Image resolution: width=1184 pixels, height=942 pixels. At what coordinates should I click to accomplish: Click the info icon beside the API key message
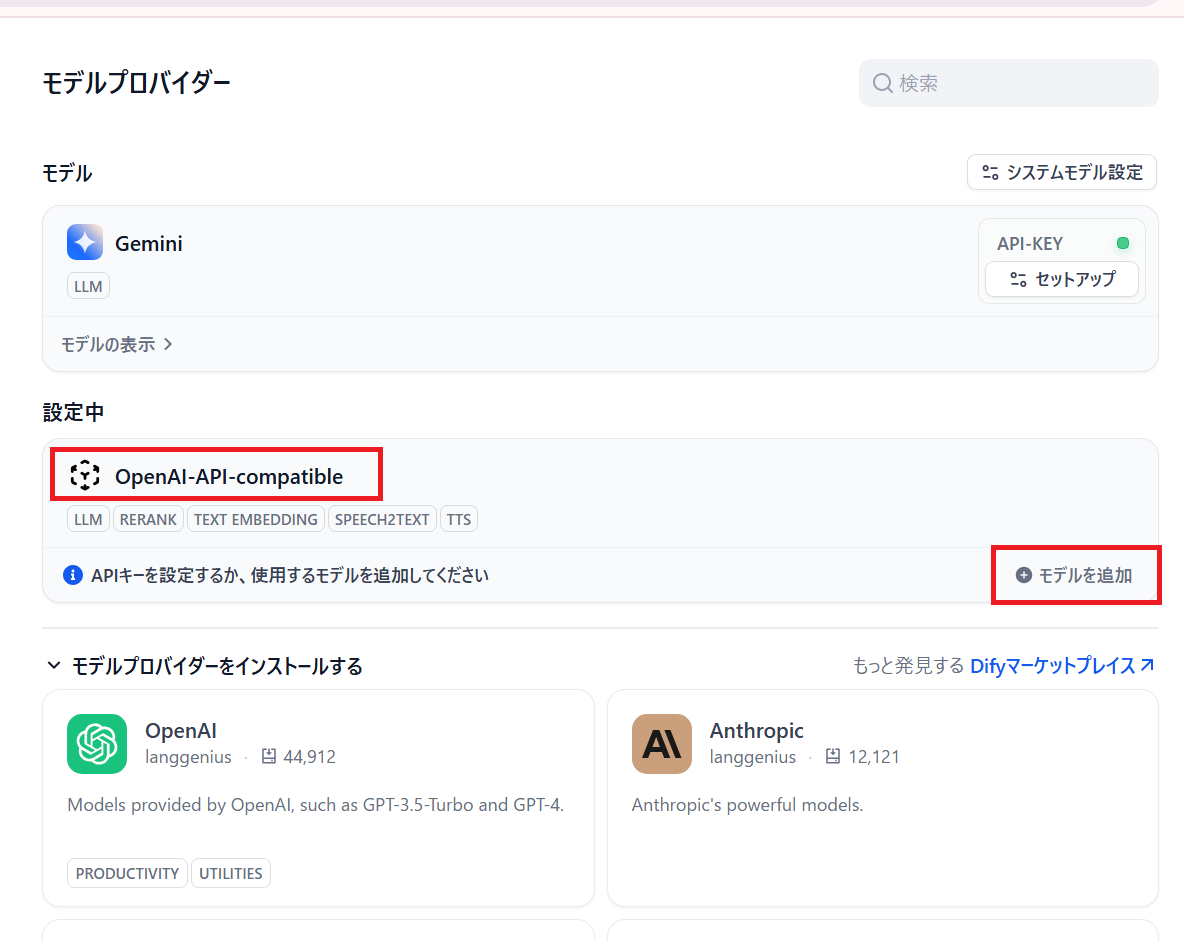72,575
